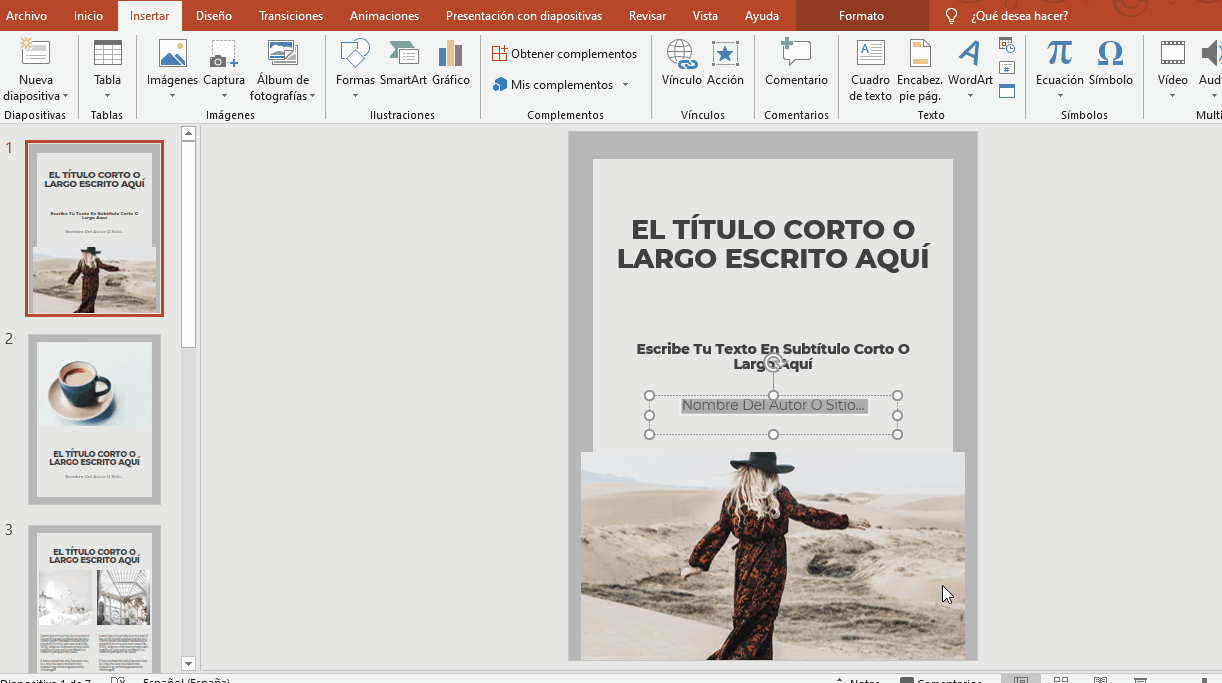The width and height of the screenshot is (1222, 683).
Task: Click the slide number icon
Action: pyautogui.click(x=1007, y=68)
